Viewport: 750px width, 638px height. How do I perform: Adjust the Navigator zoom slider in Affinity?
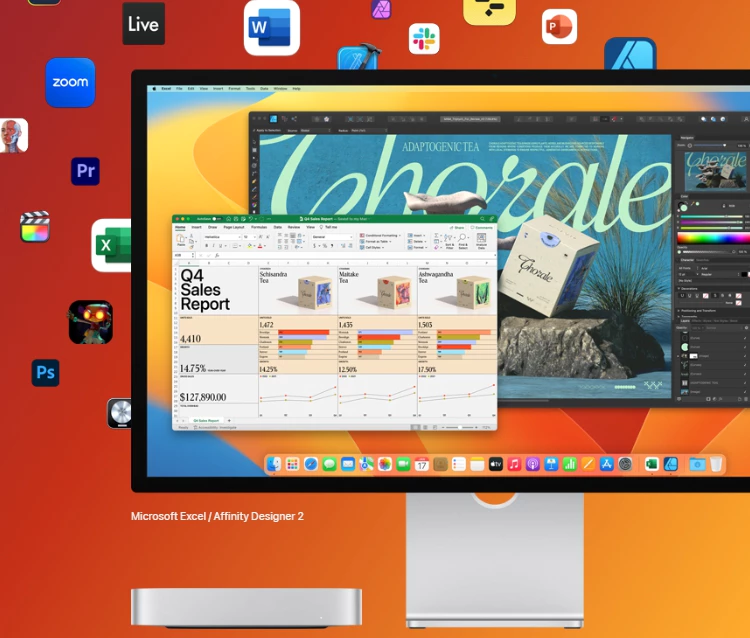709,145
